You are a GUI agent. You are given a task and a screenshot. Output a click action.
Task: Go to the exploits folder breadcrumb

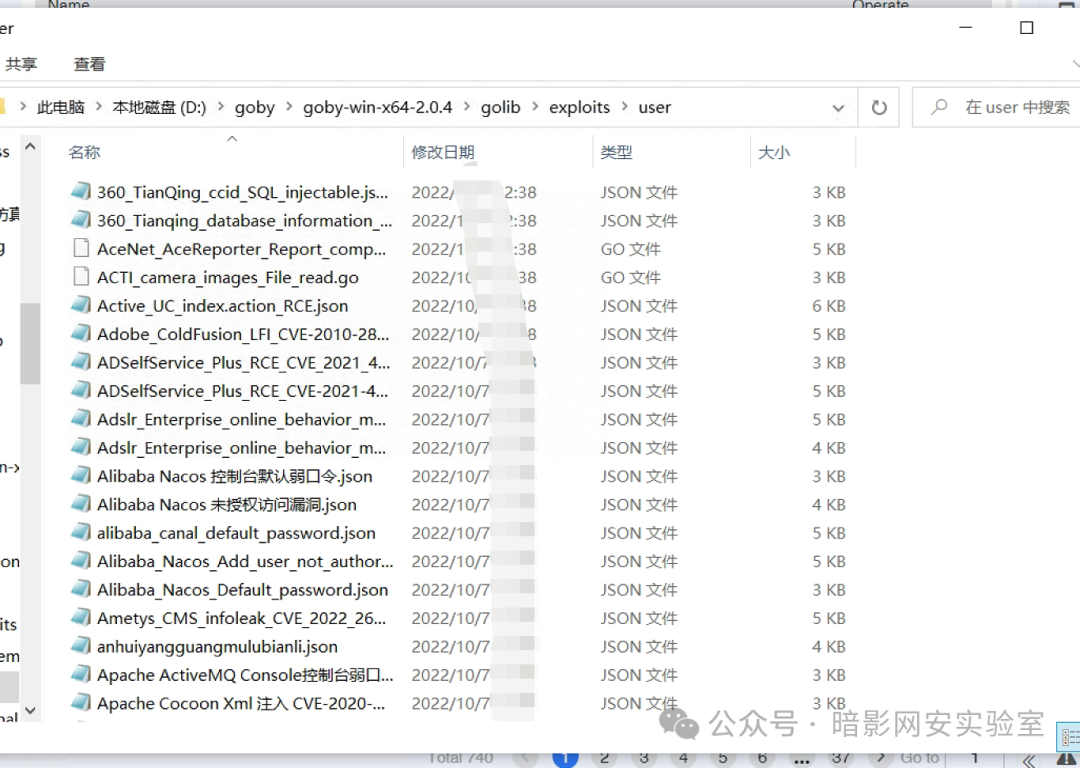(579, 107)
